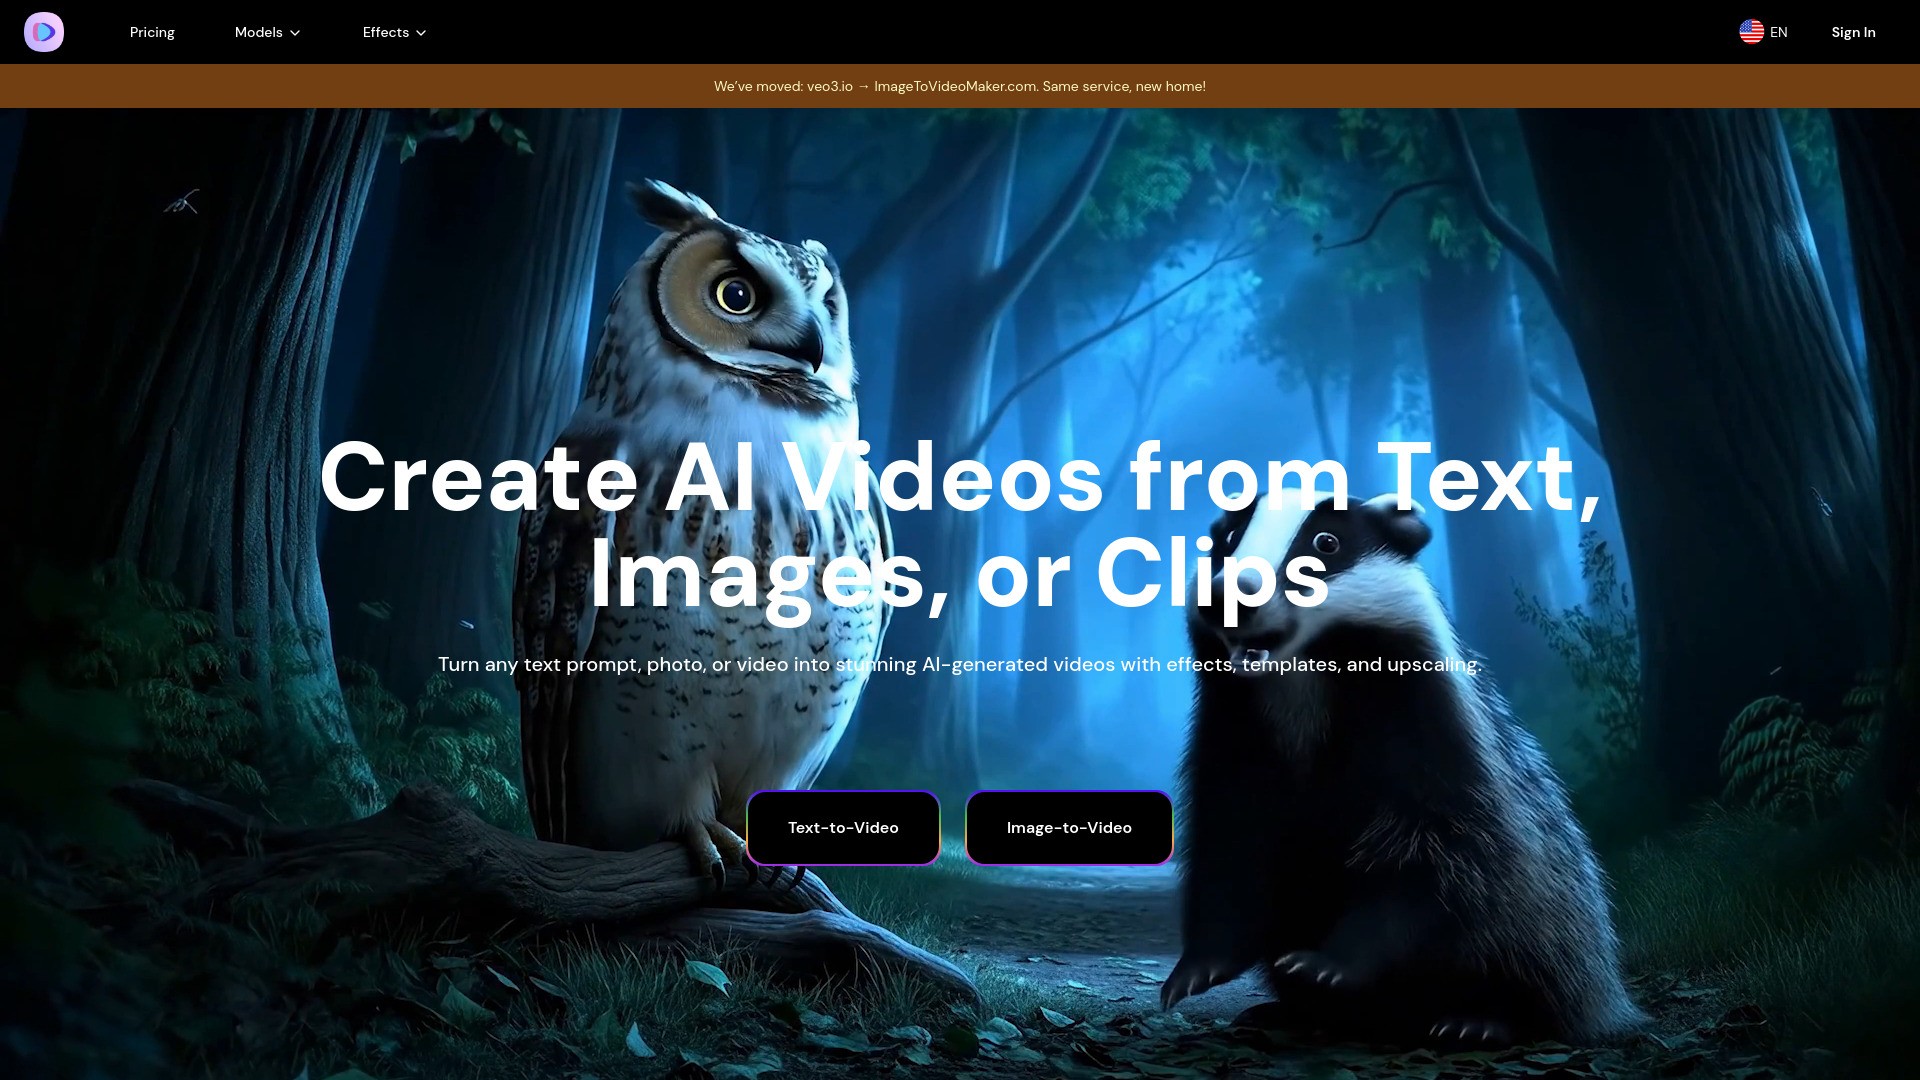
Task: Open ImageToVideoMaker.com from the announcement banner
Action: pos(955,86)
